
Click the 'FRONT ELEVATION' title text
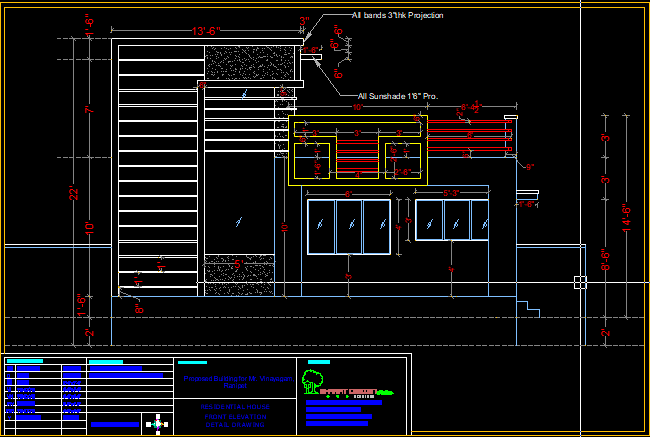pos(235,416)
